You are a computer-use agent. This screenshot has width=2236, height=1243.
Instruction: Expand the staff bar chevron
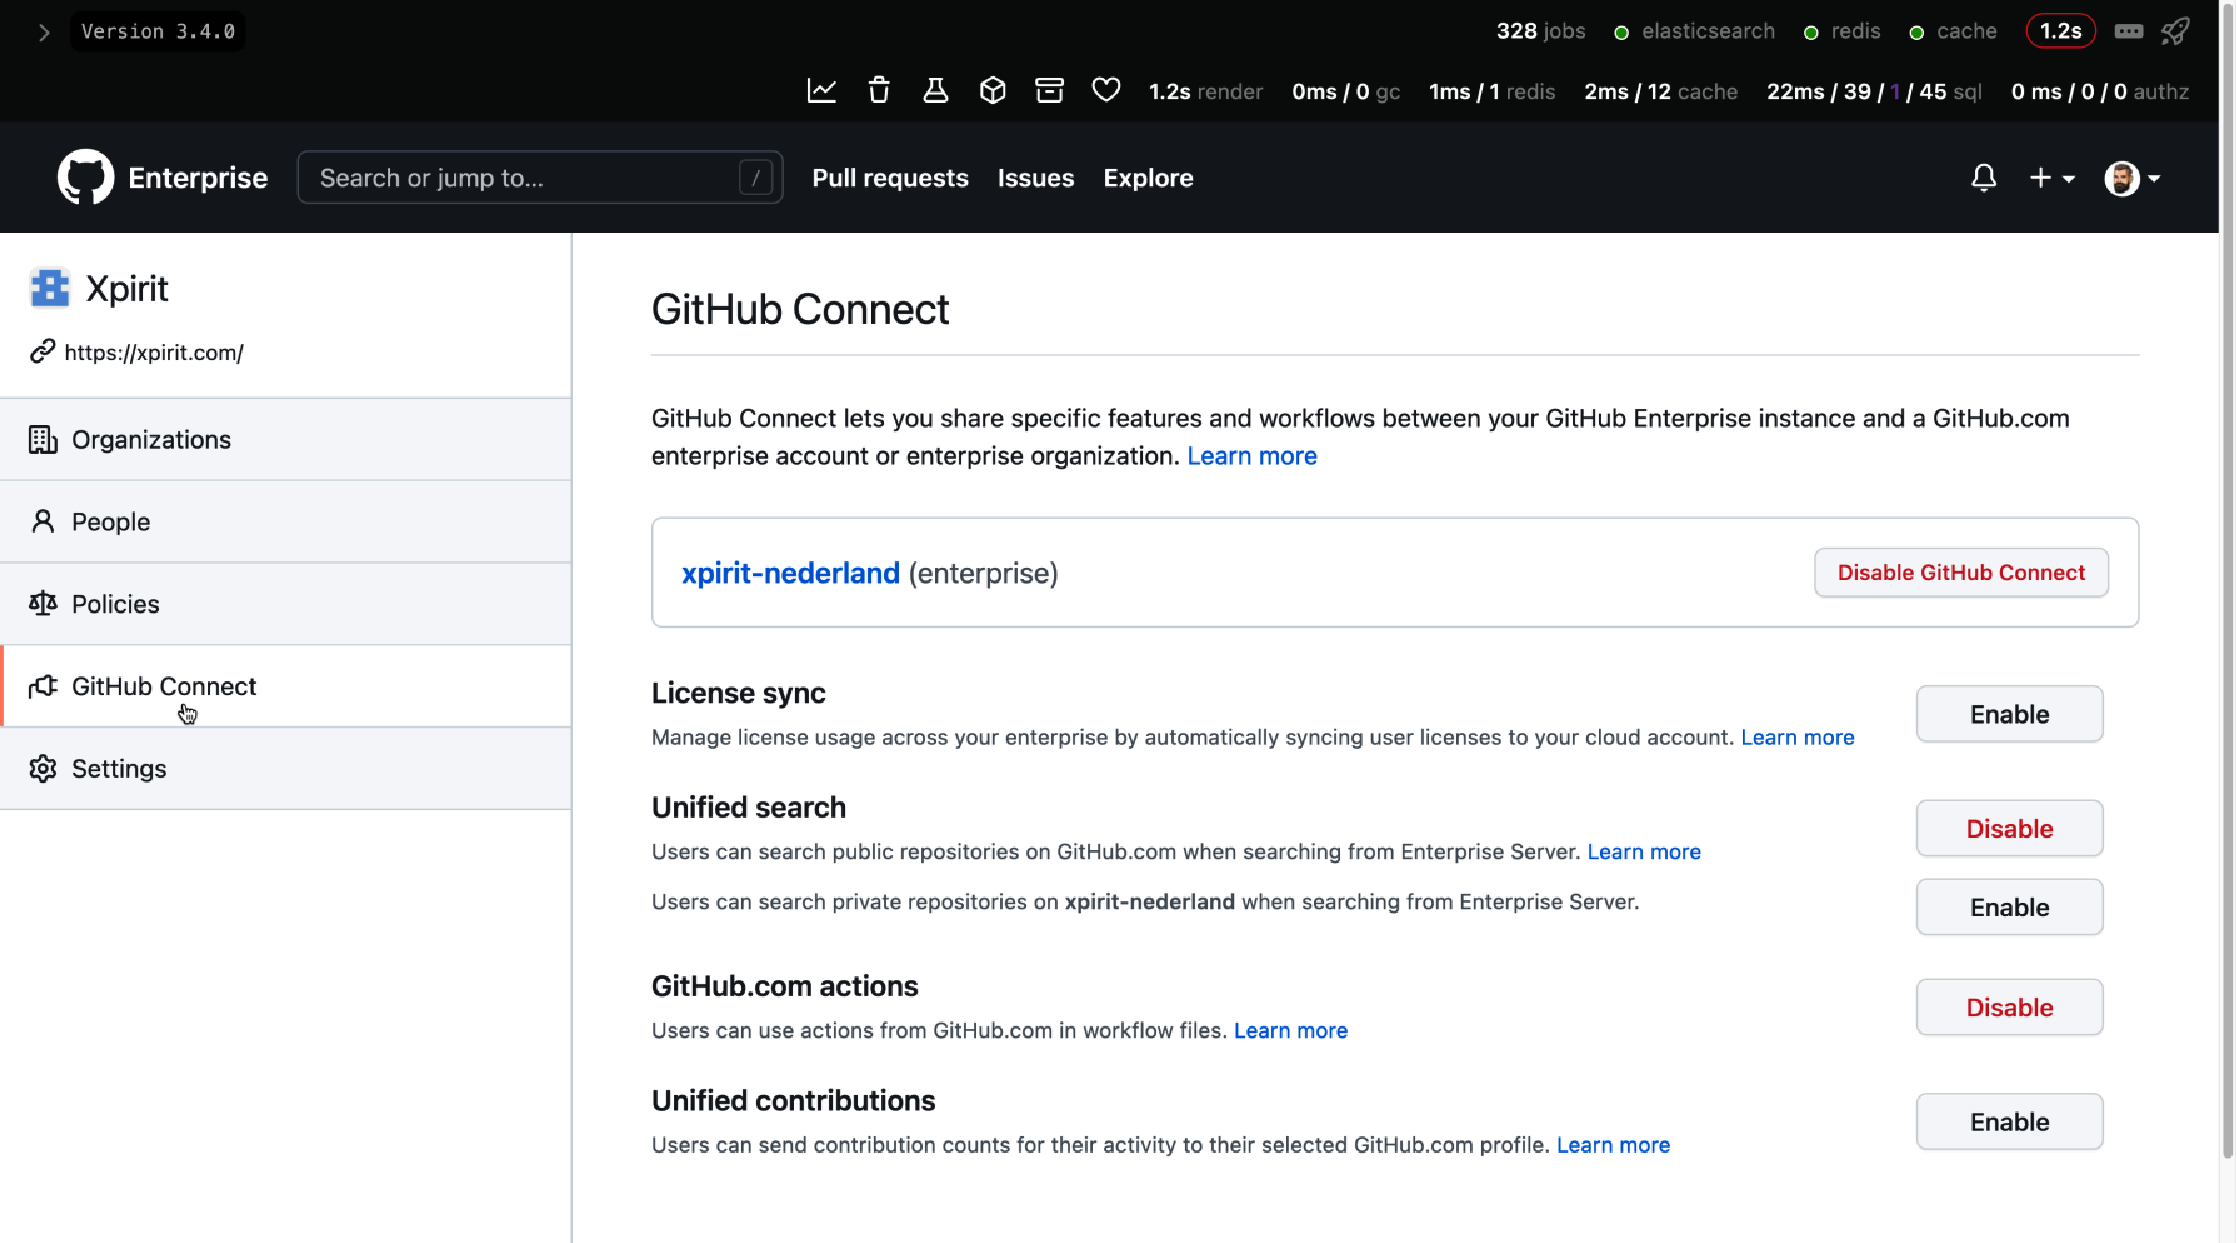[x=43, y=32]
